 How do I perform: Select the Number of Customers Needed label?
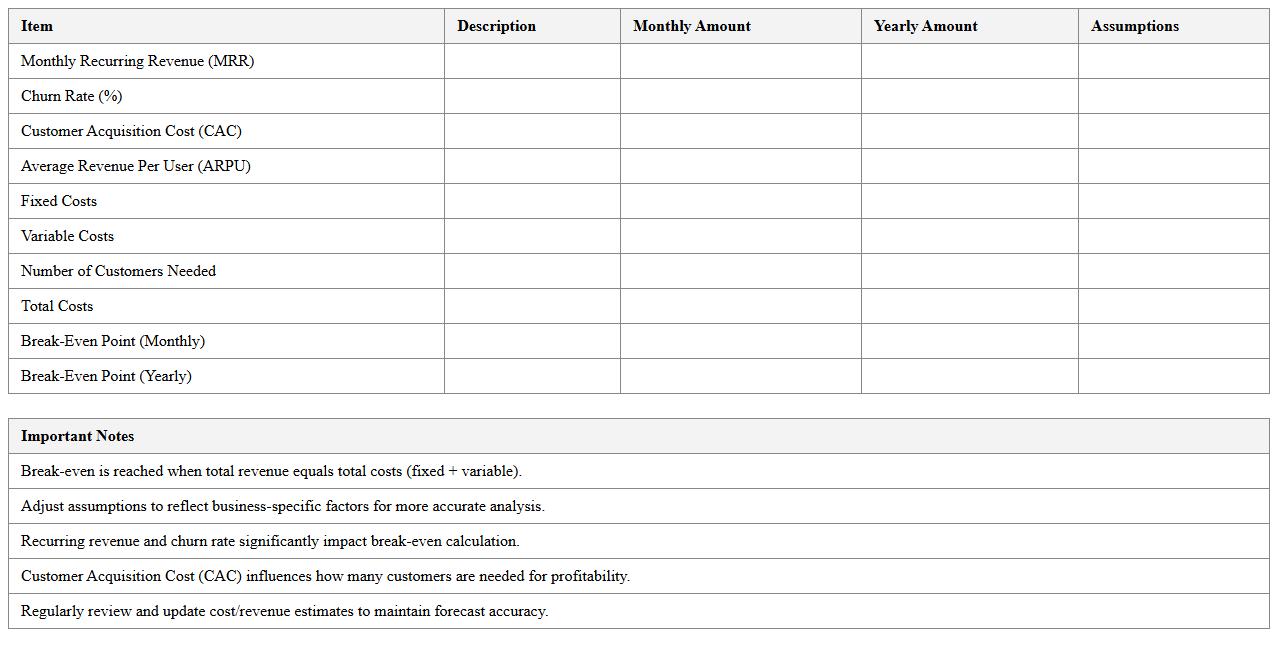click(118, 271)
